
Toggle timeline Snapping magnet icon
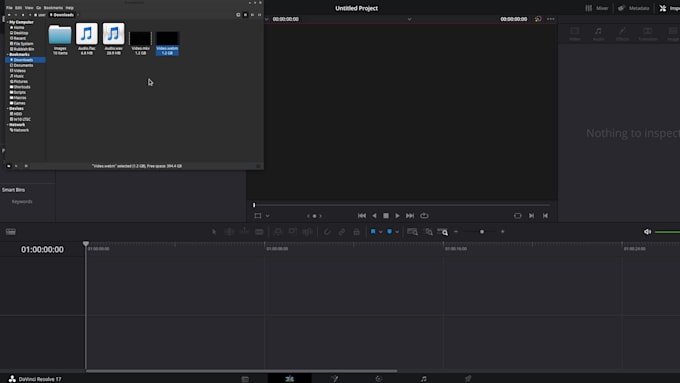tap(327, 232)
